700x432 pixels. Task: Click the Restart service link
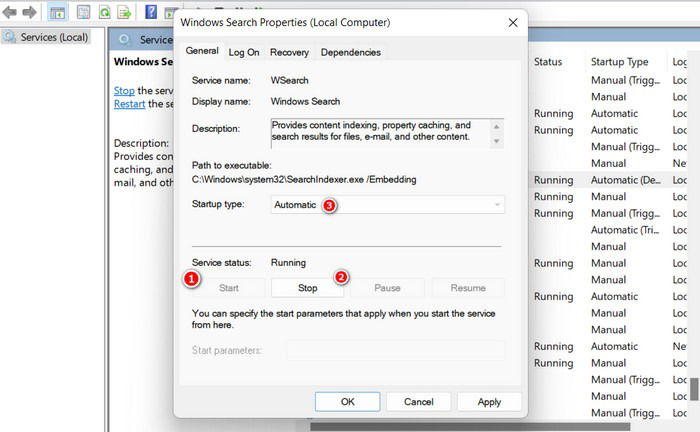pos(129,104)
